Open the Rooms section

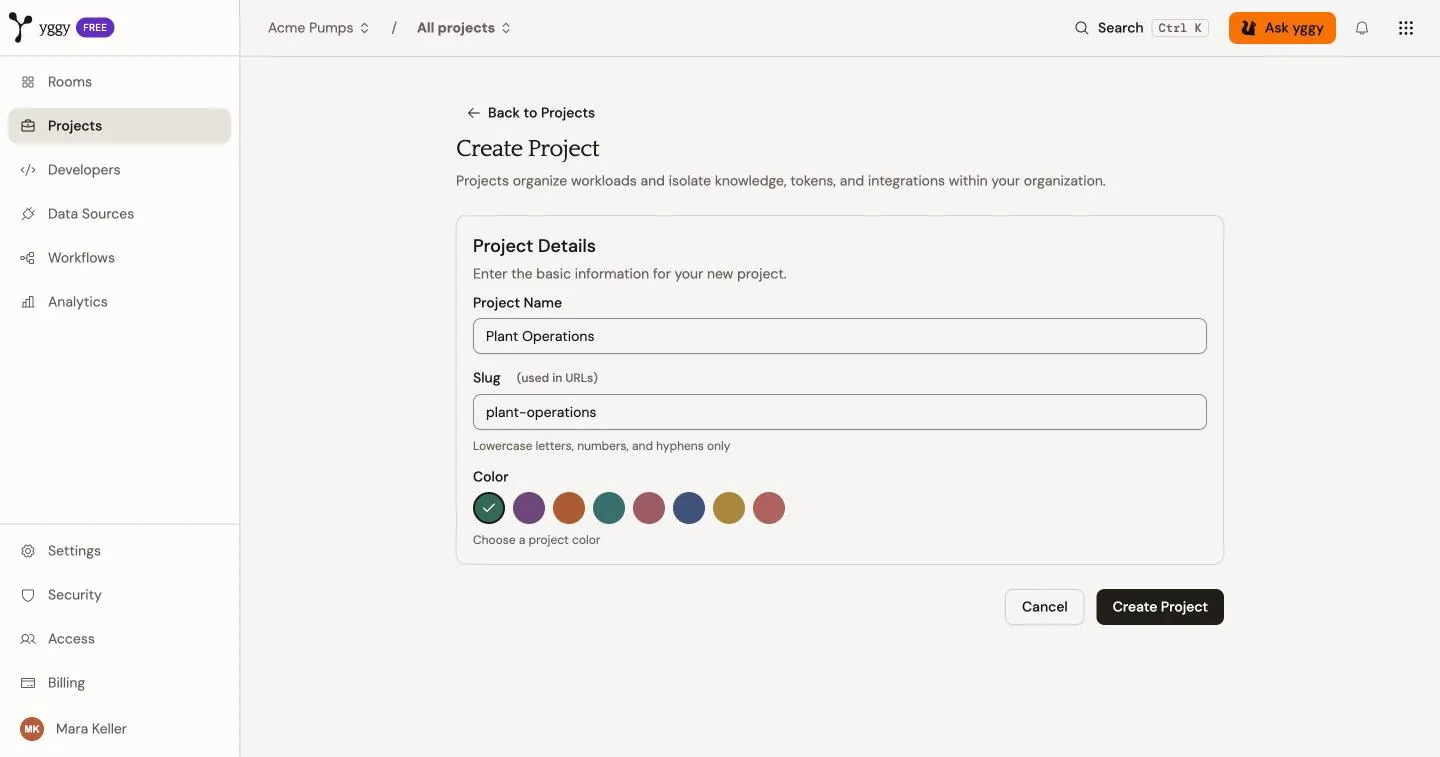click(120, 82)
